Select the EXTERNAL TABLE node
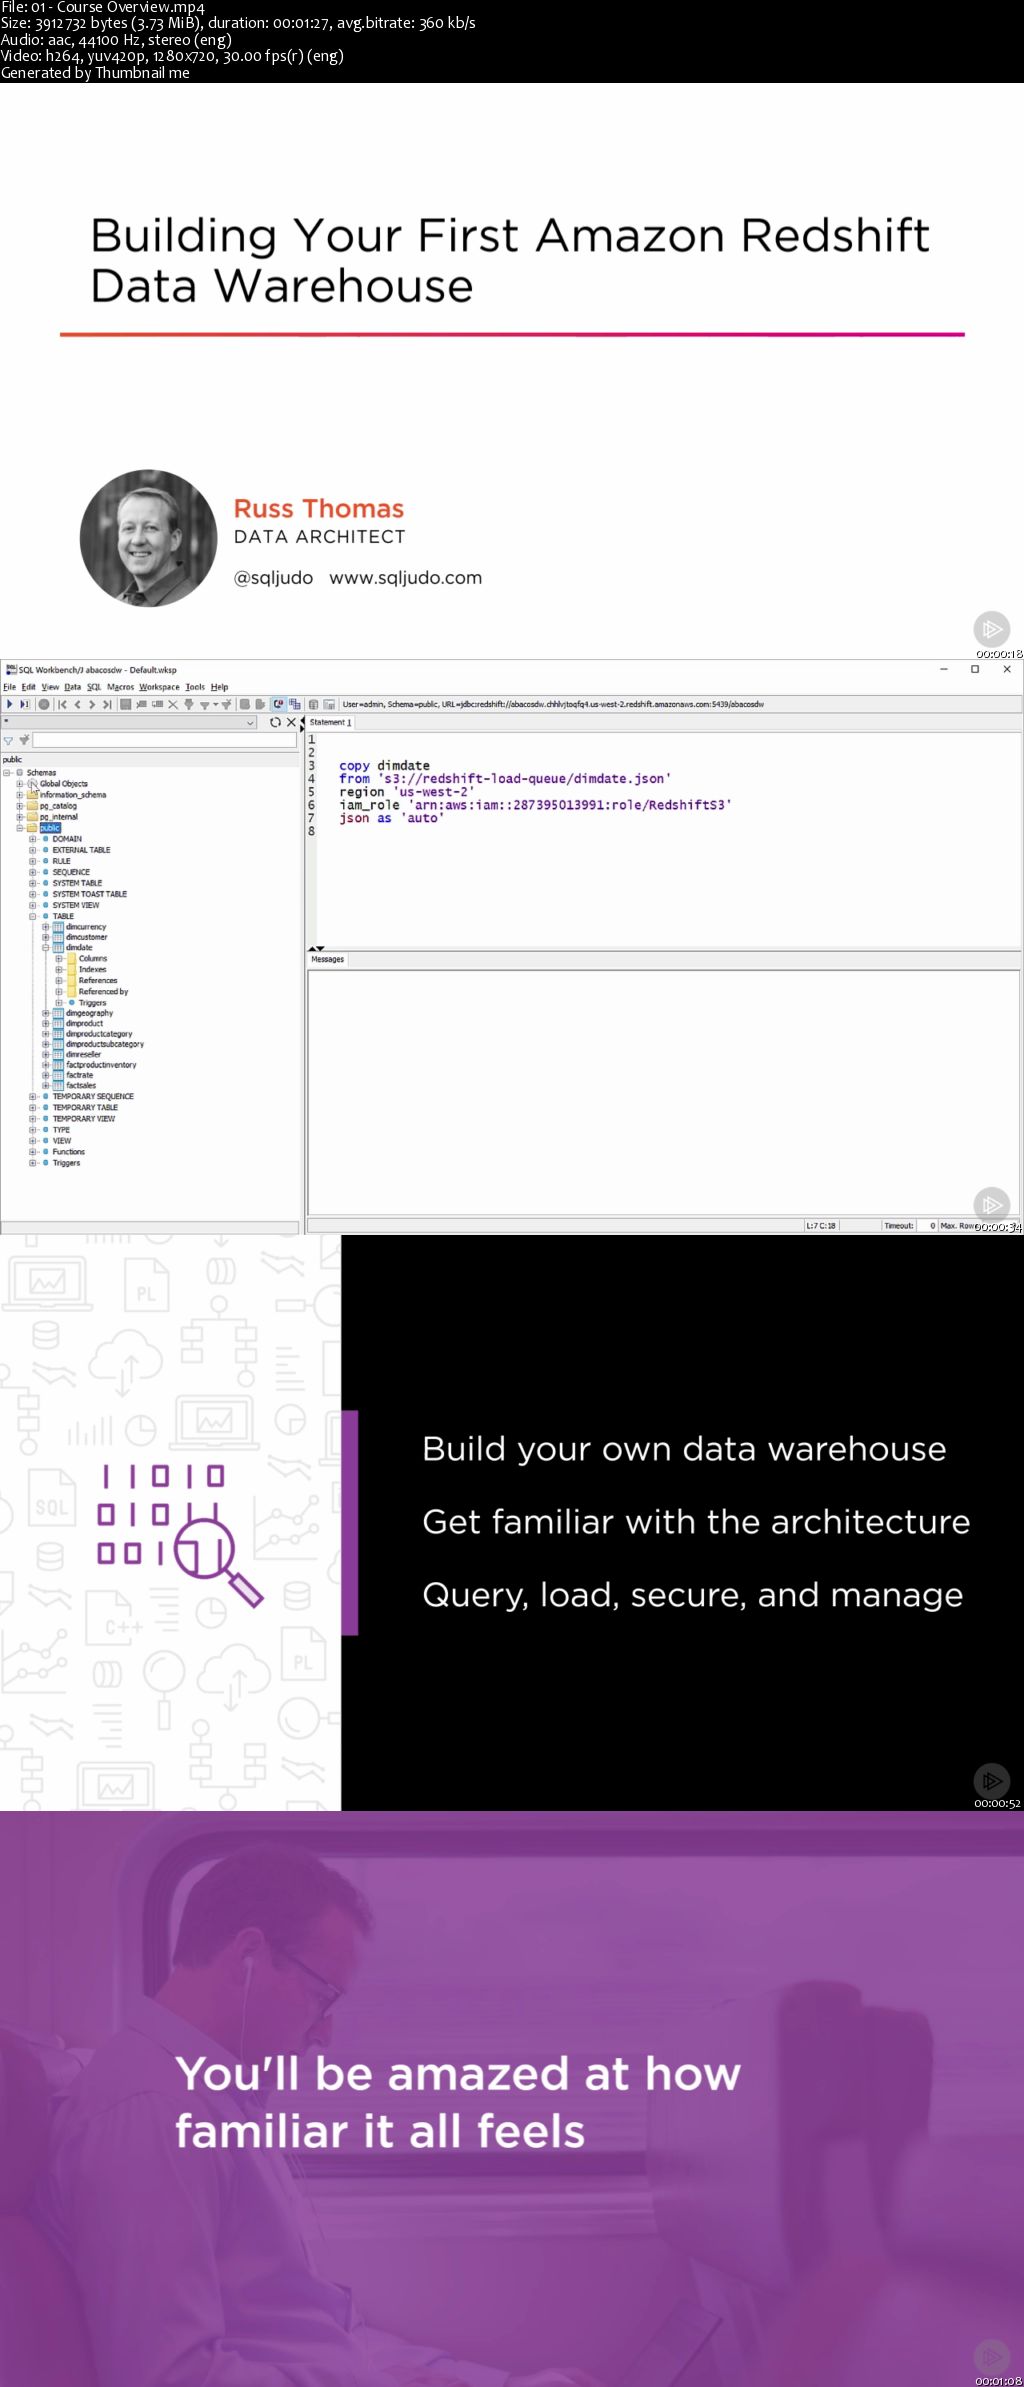This screenshot has height=2387, width=1024. click(x=81, y=850)
